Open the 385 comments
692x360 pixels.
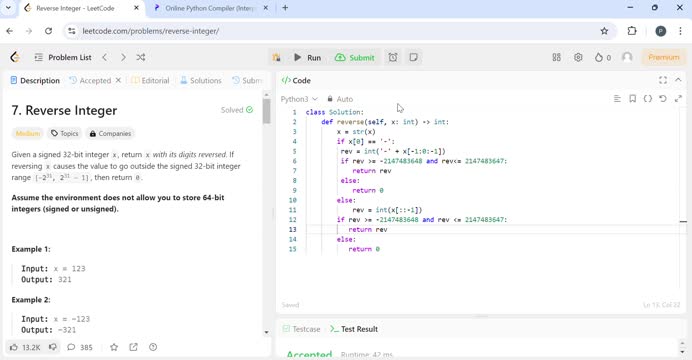79,347
